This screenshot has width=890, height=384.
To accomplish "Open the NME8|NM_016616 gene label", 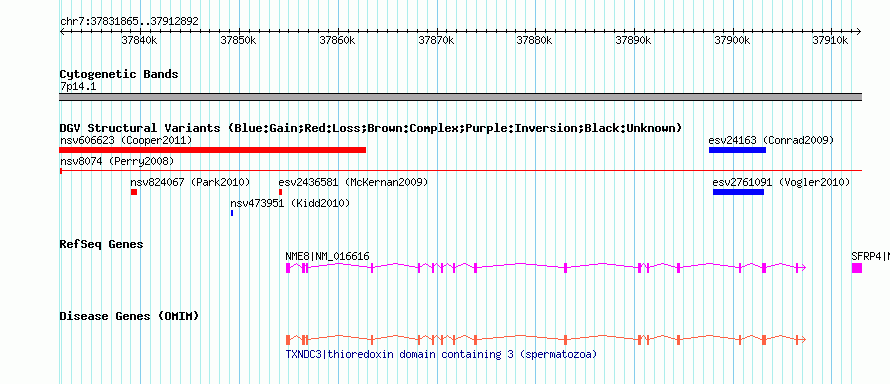I will (x=327, y=256).
